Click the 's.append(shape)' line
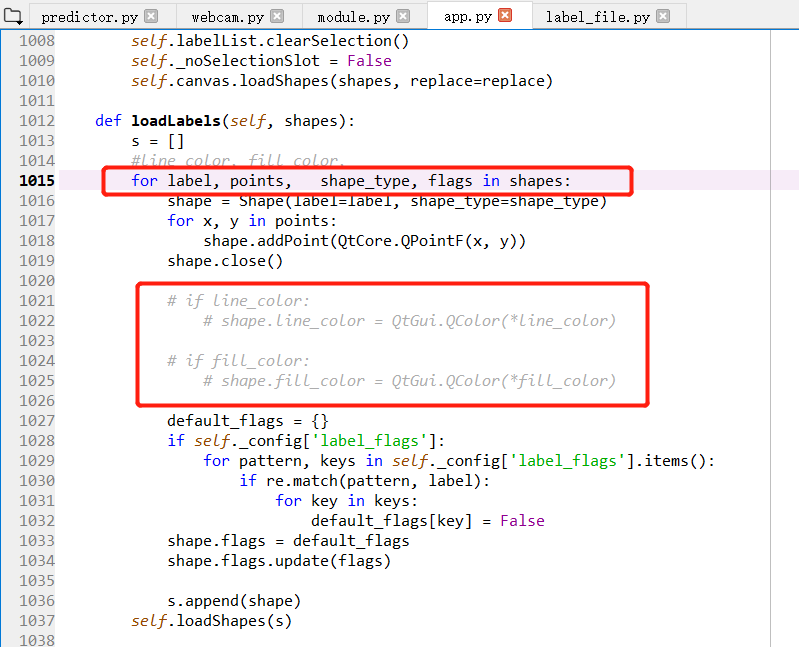The width and height of the screenshot is (799, 647). pos(234,601)
